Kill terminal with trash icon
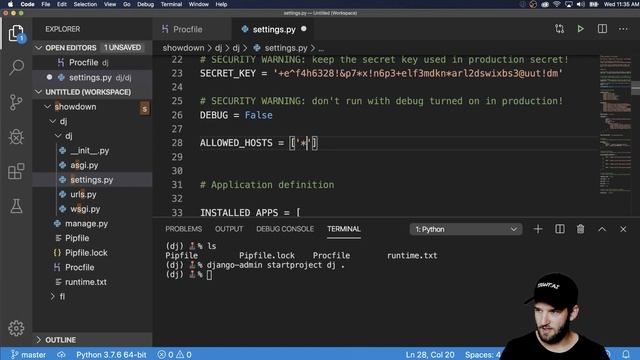Image resolution: width=640 pixels, height=360 pixels. tap(580, 229)
